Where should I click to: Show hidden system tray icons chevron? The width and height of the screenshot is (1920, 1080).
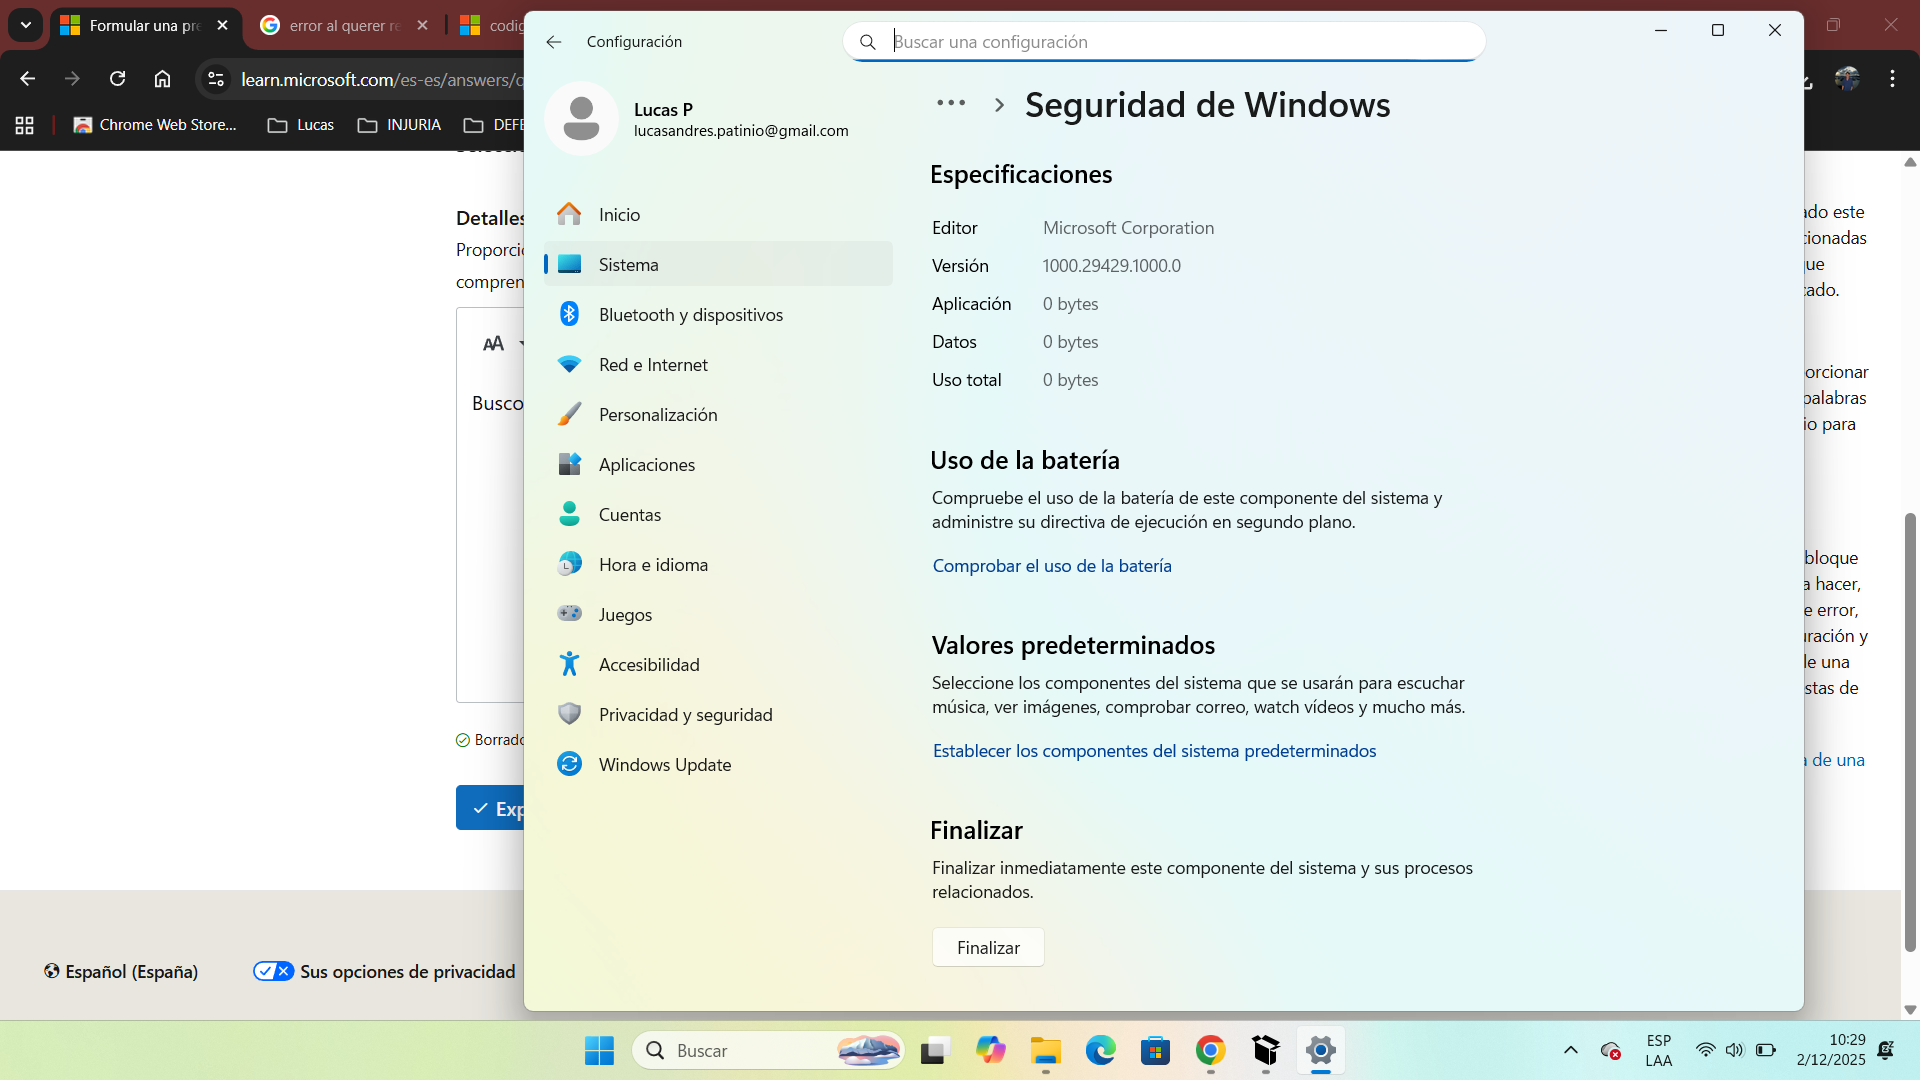[x=1570, y=1050]
